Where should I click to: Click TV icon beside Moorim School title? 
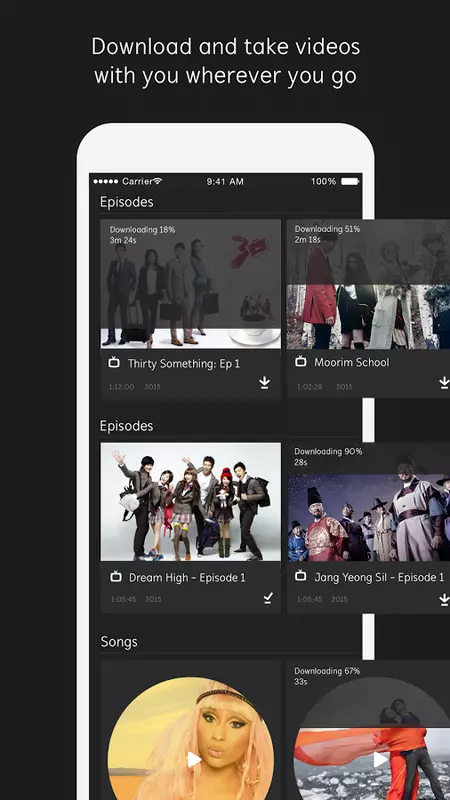coord(301,362)
